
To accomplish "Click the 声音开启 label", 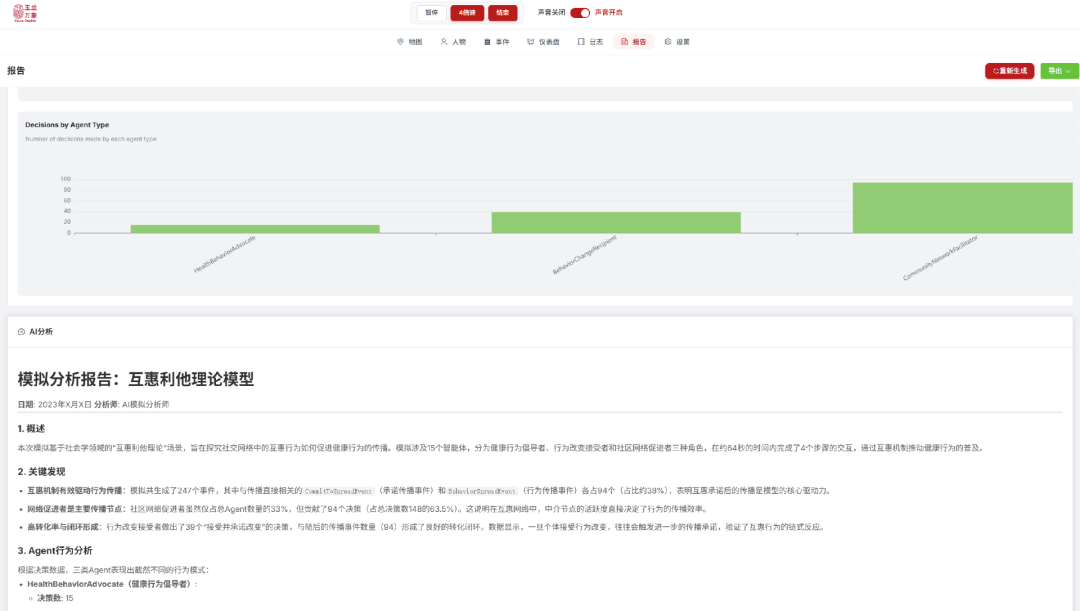I will pyautogui.click(x=608, y=13).
